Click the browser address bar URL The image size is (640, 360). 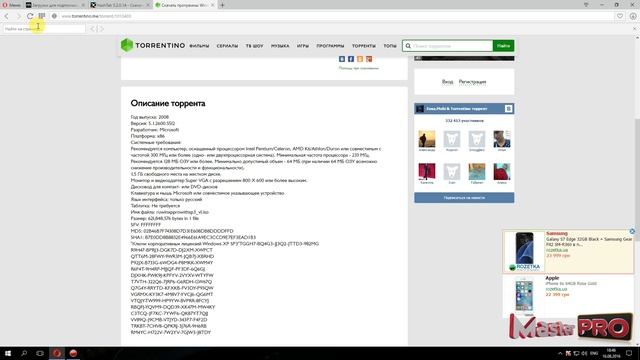click(x=96, y=16)
